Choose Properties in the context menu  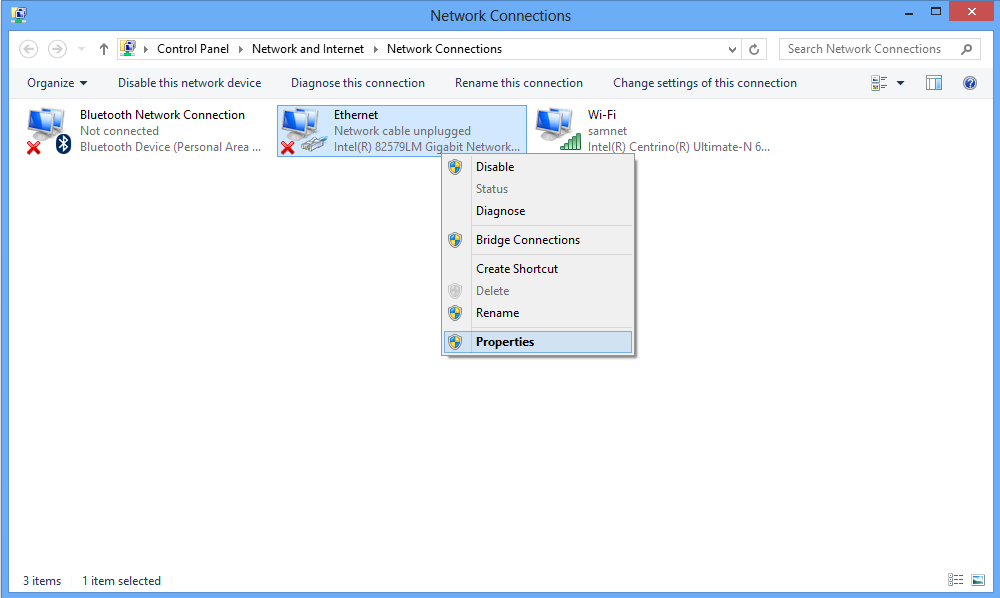(538, 342)
